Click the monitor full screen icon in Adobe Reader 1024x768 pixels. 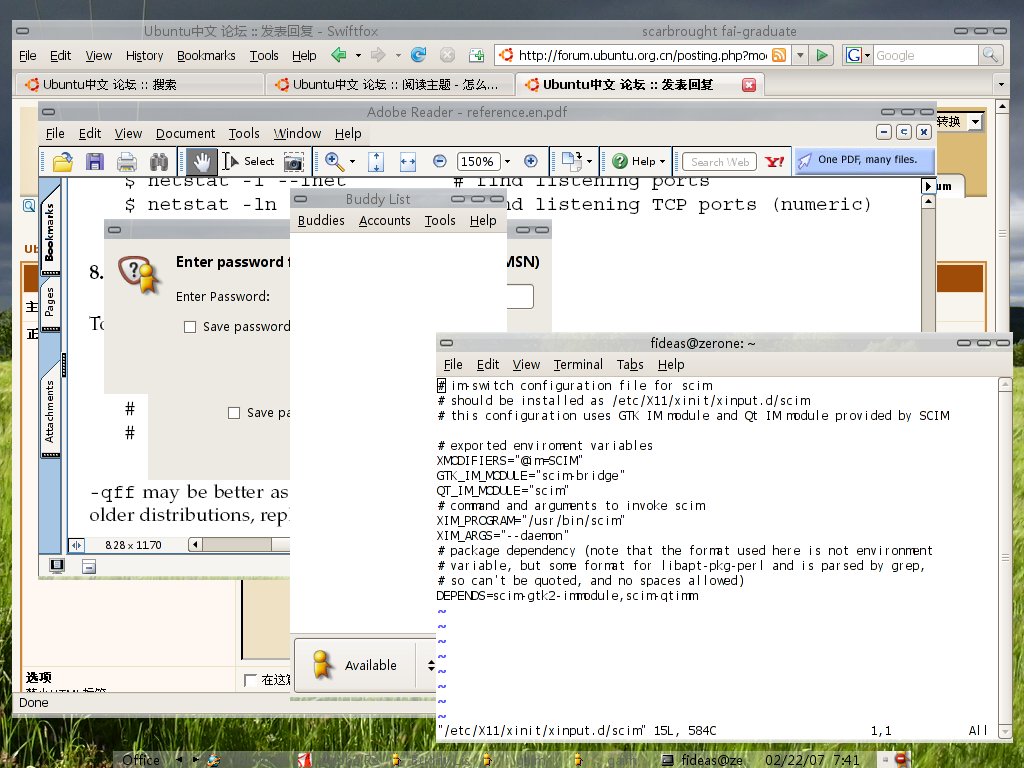[x=57, y=566]
